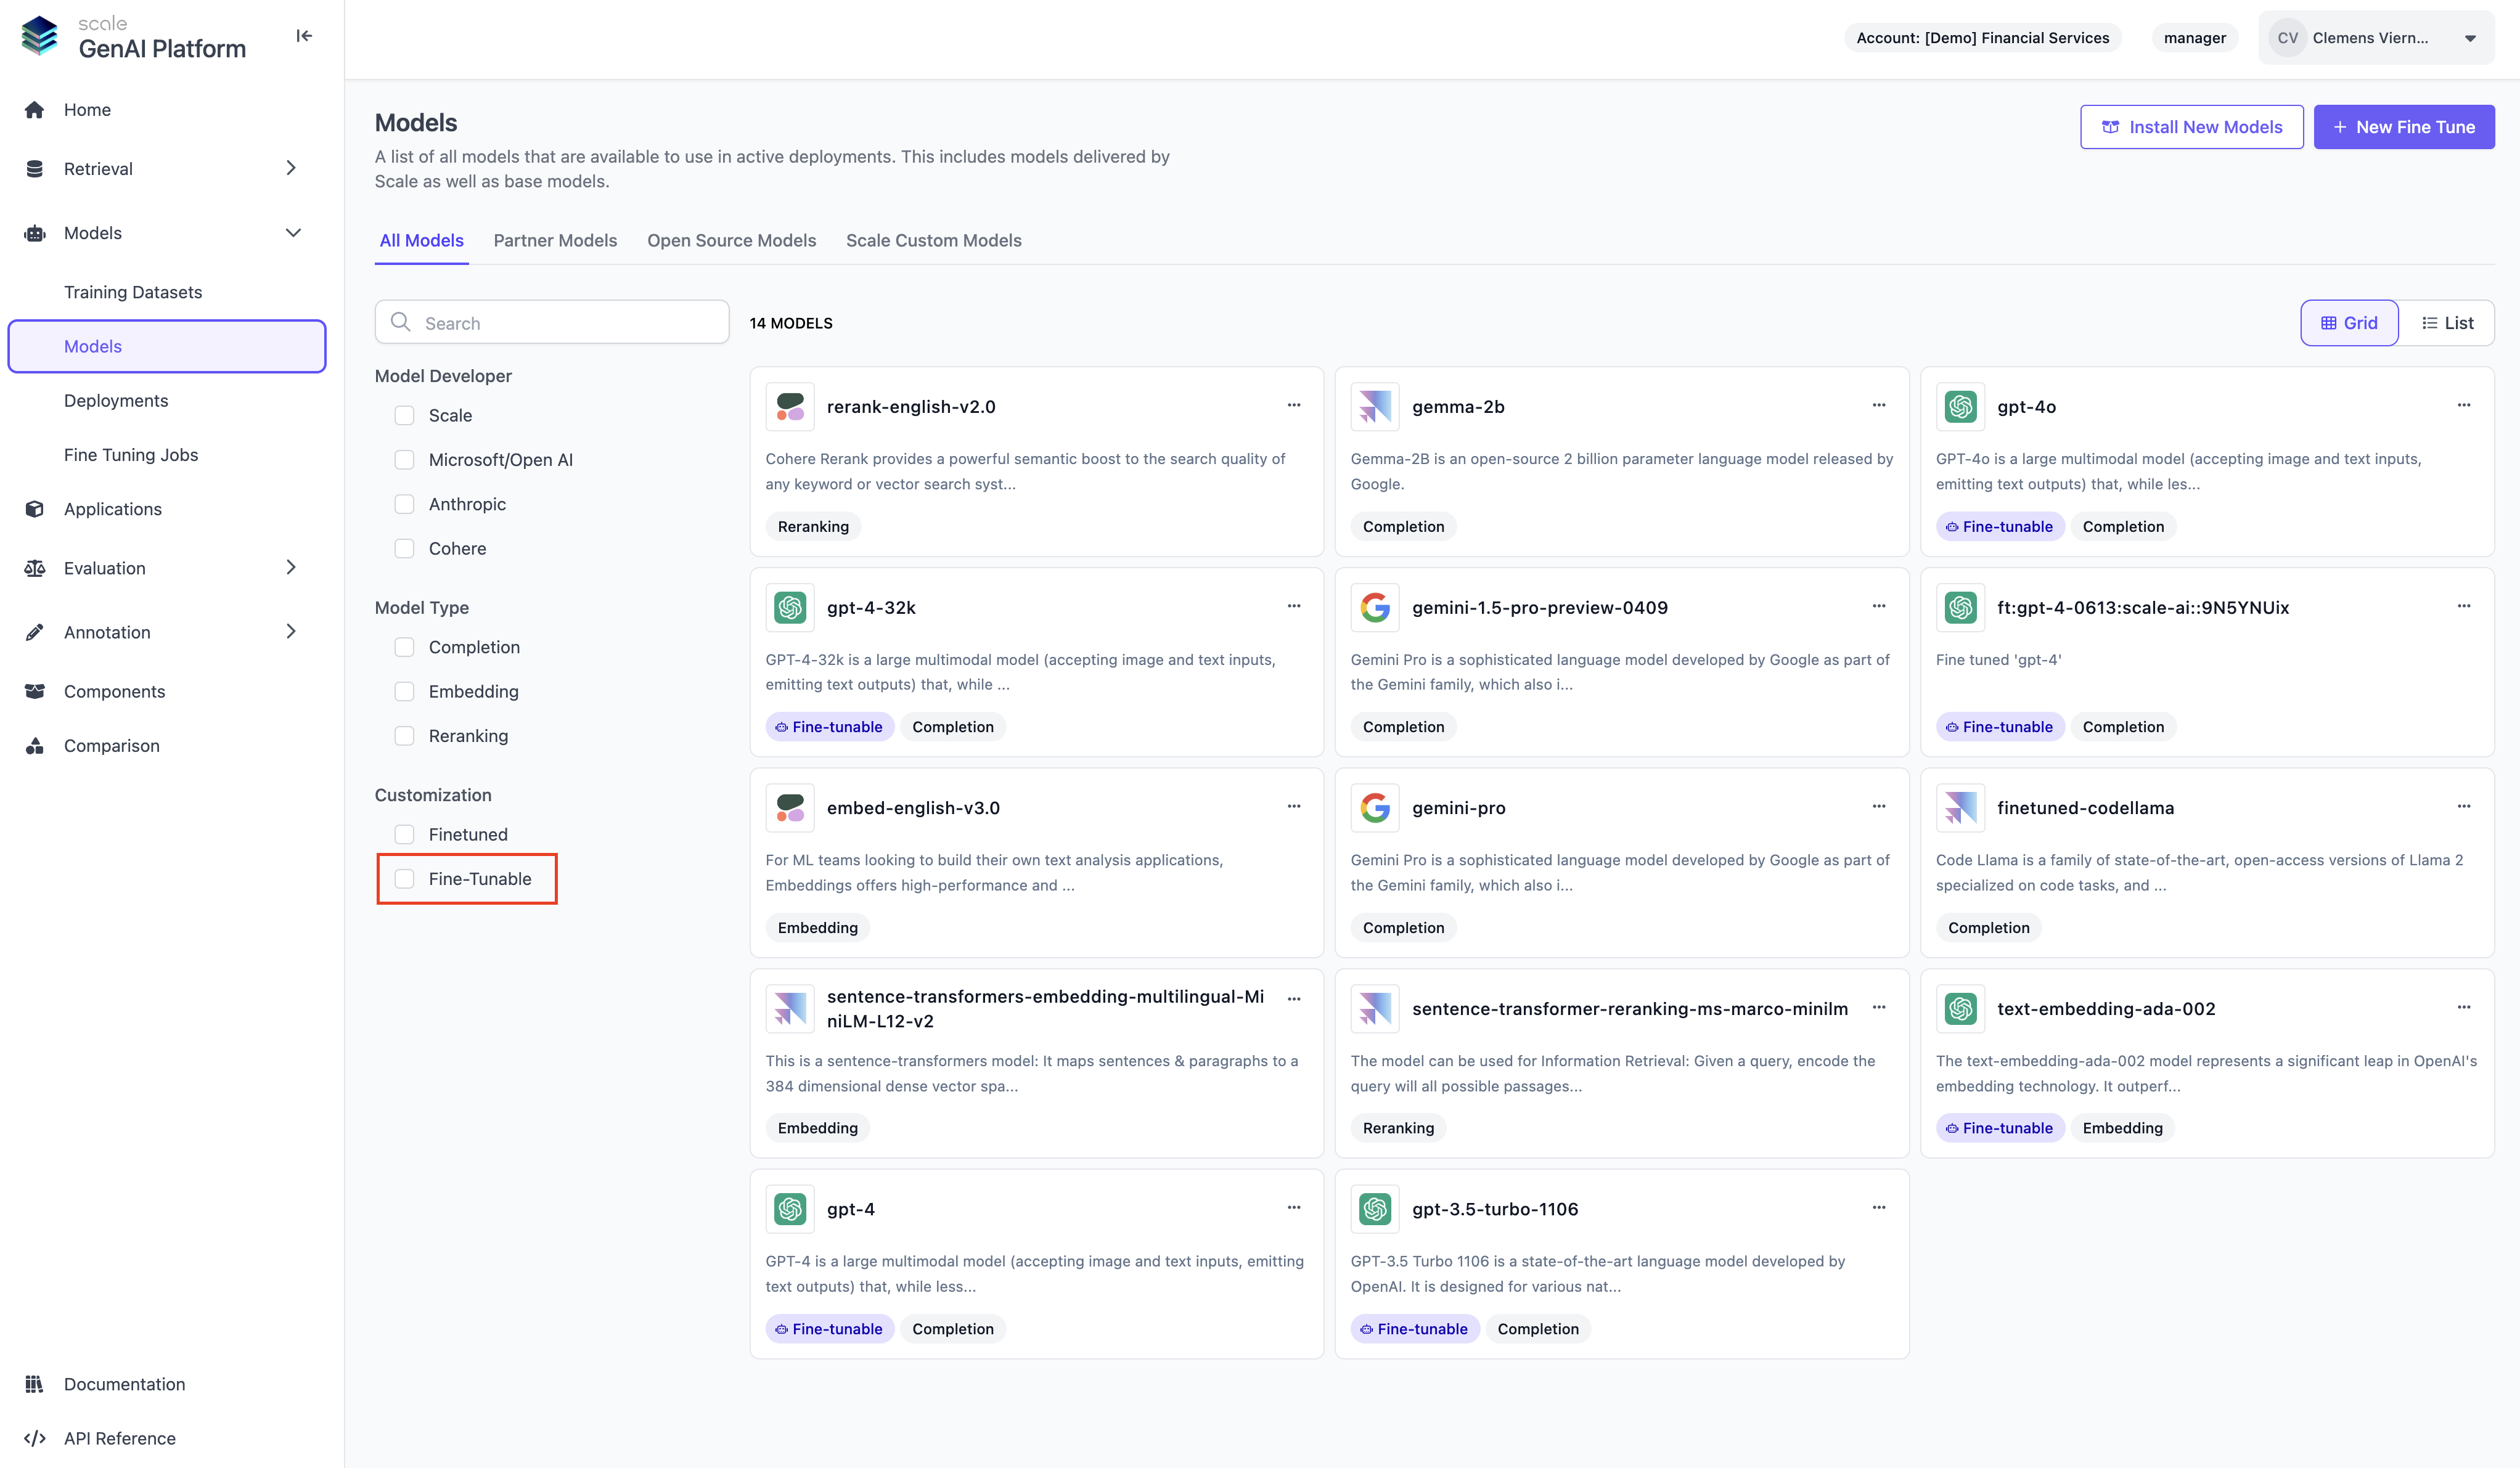Open more options for gemini-1.5-pro-preview-0409
This screenshot has width=2520, height=1468.
(1879, 606)
